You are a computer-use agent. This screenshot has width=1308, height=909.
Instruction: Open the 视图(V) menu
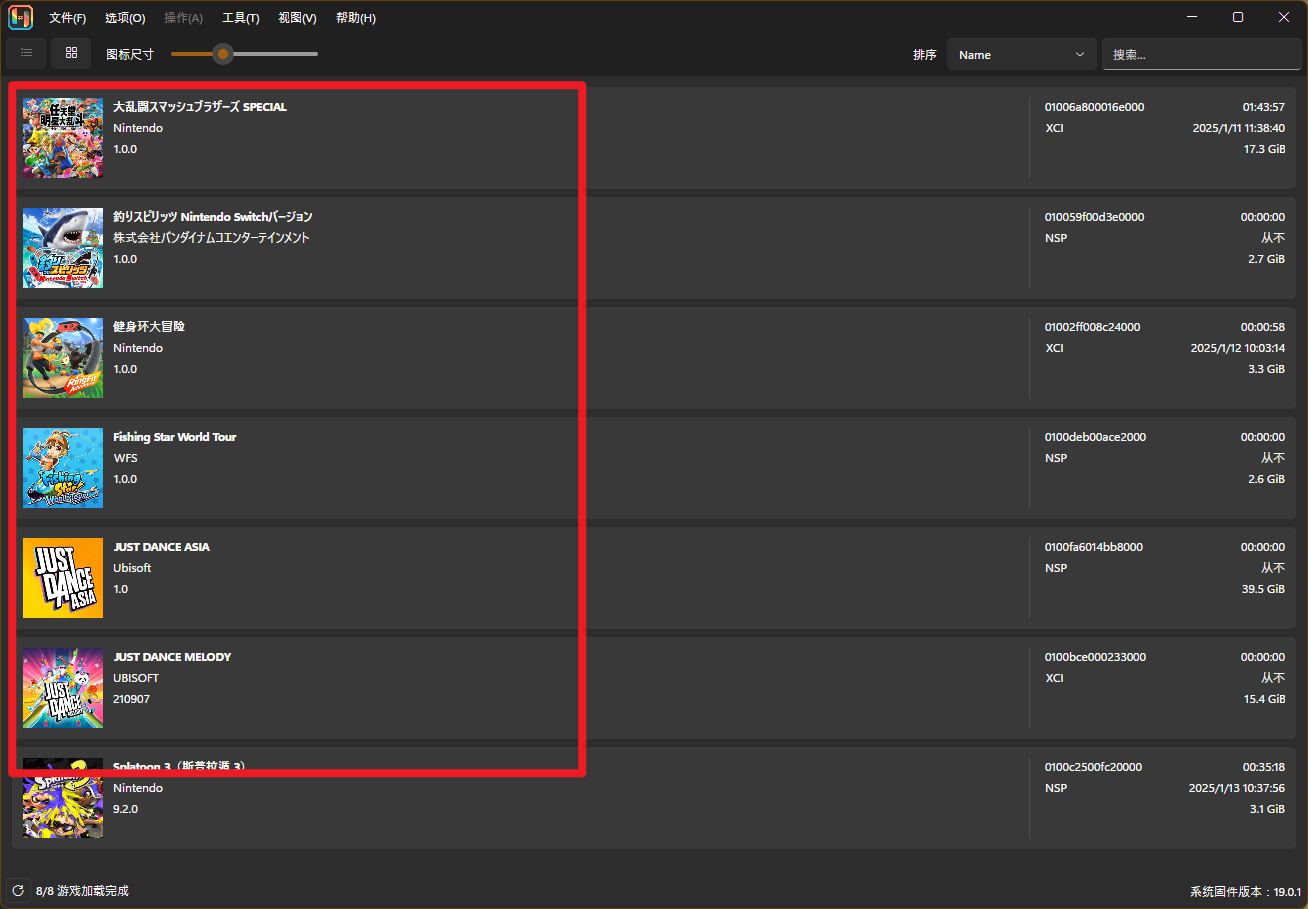click(x=297, y=18)
